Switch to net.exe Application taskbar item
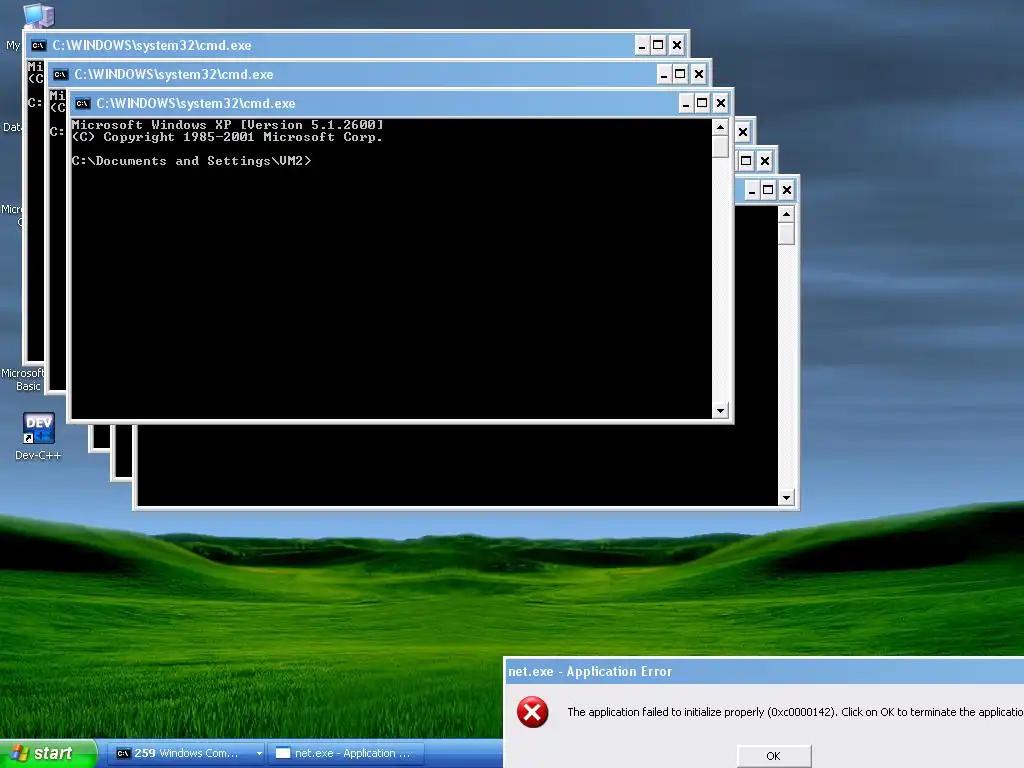 click(x=346, y=753)
